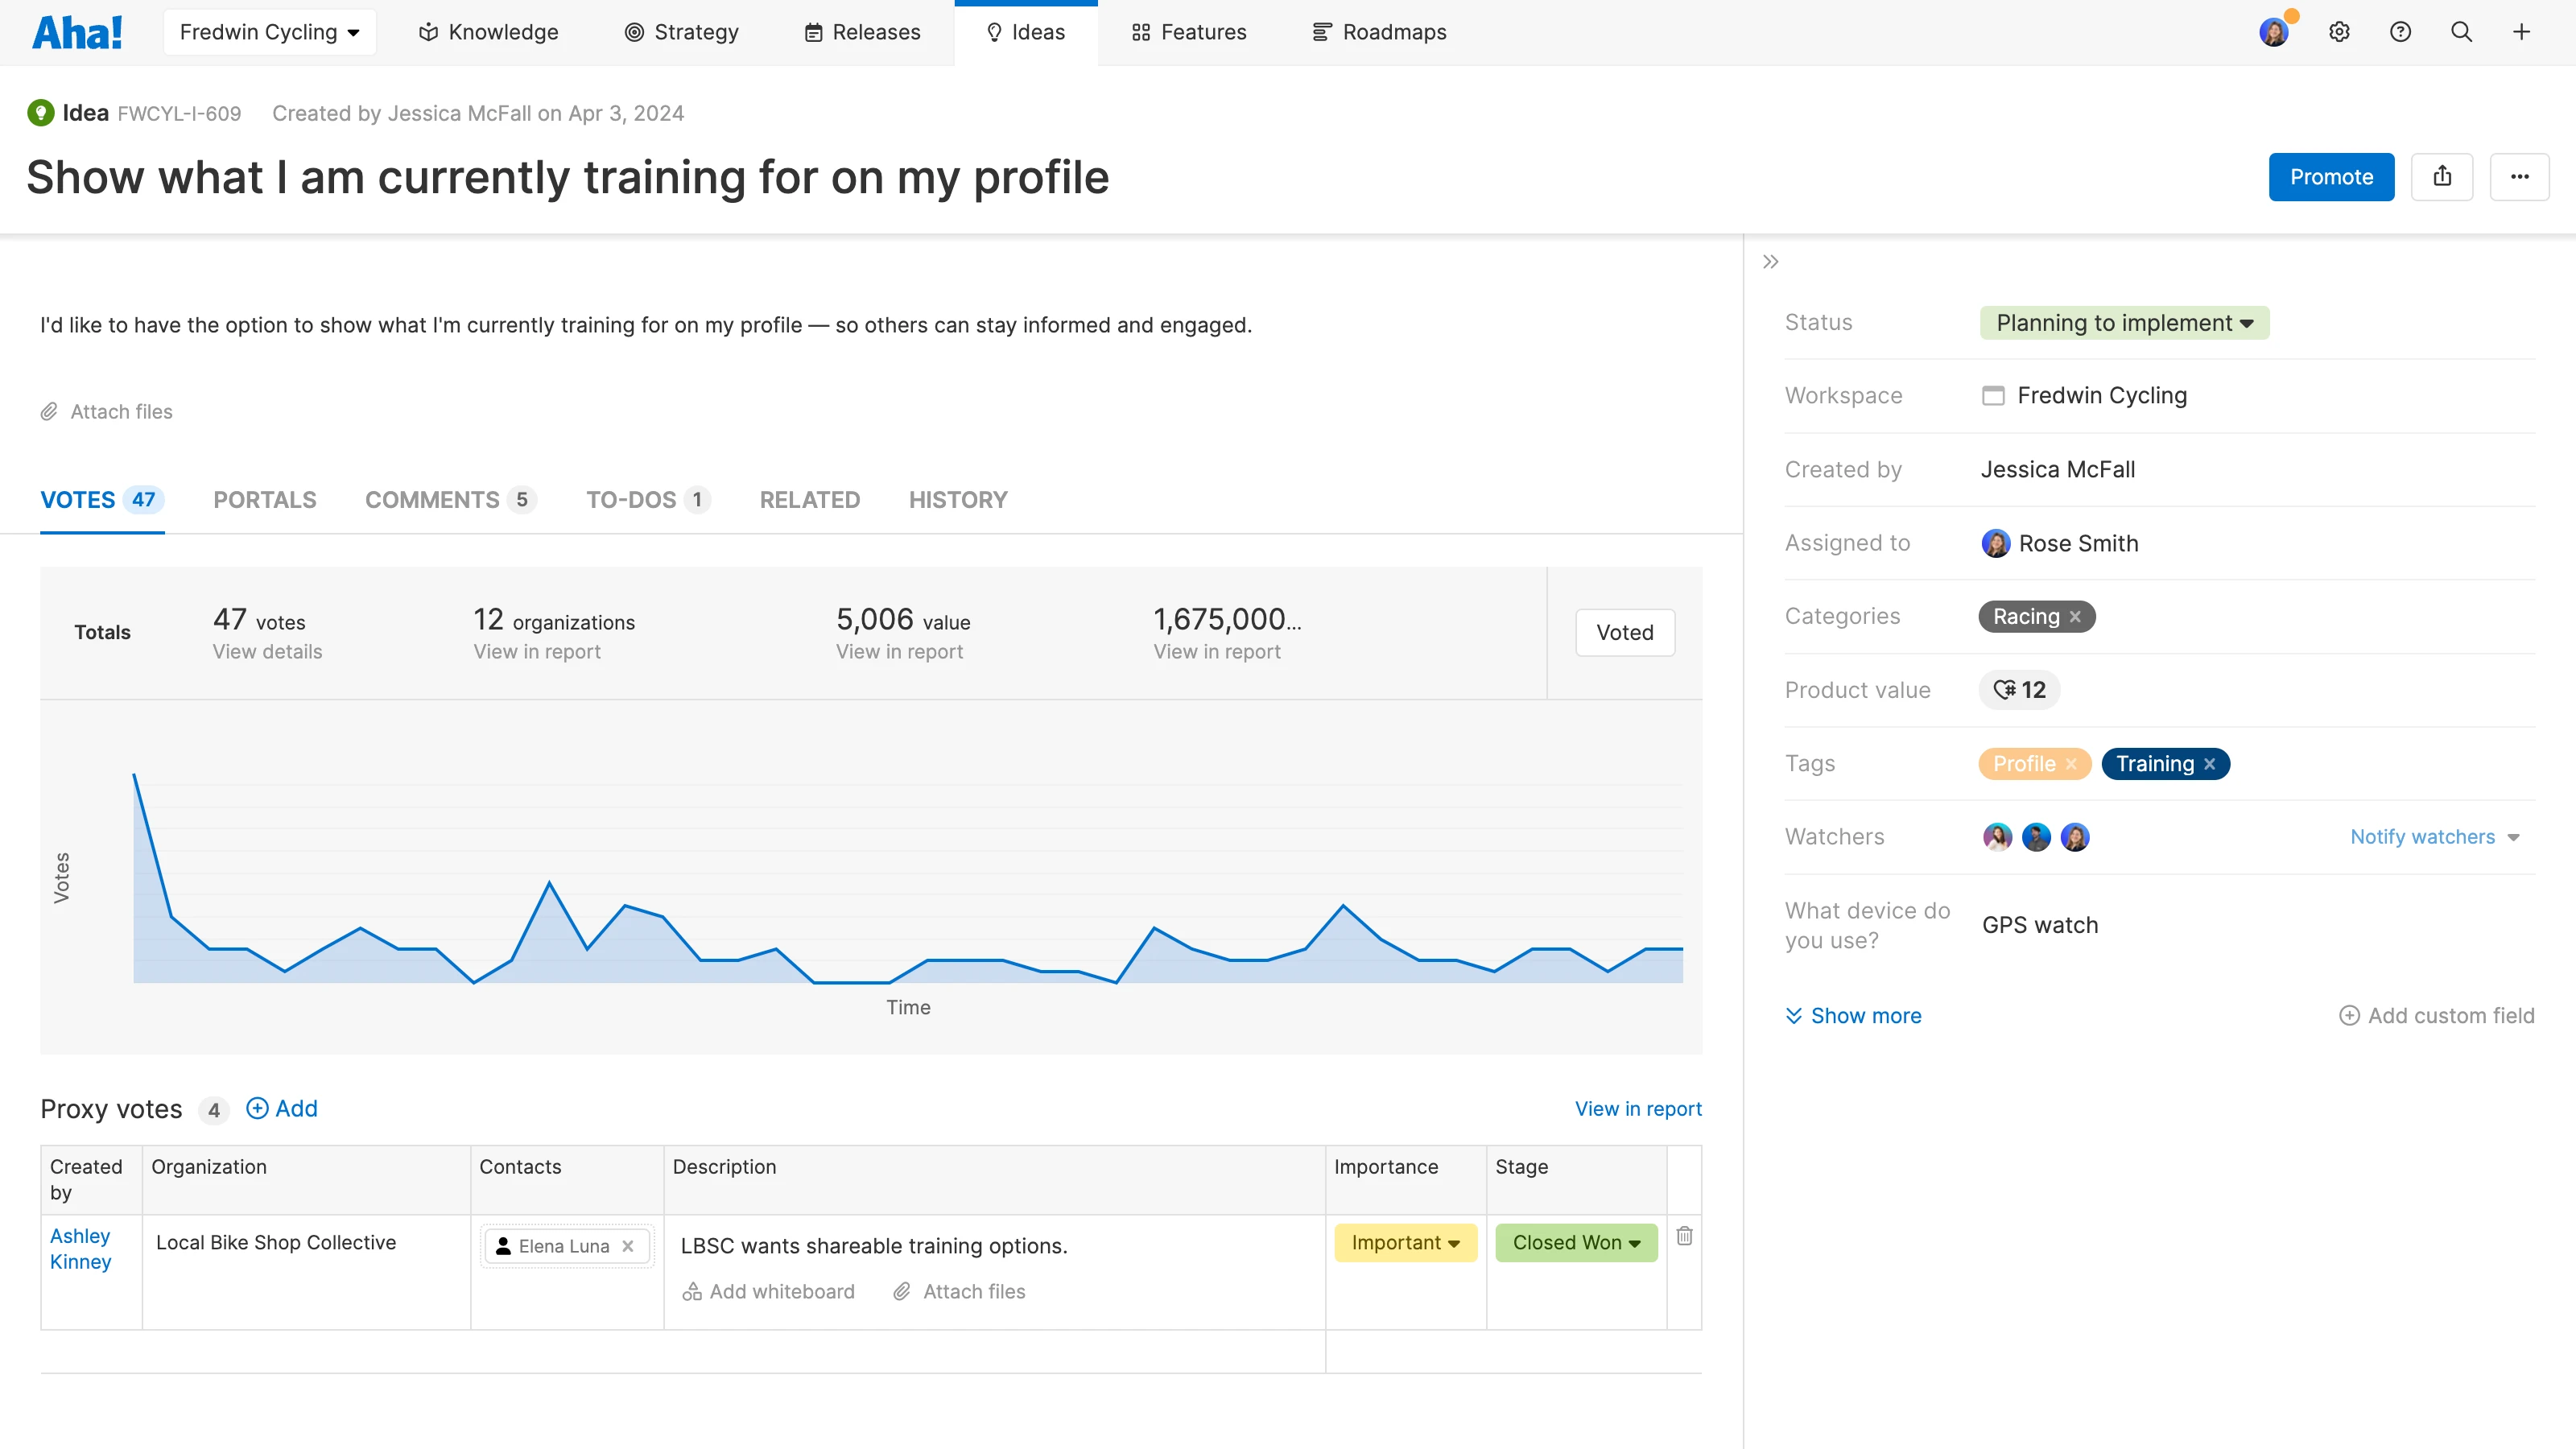
Task: Open the Fredwin Cycling workspace dropdown
Action: click(269, 32)
